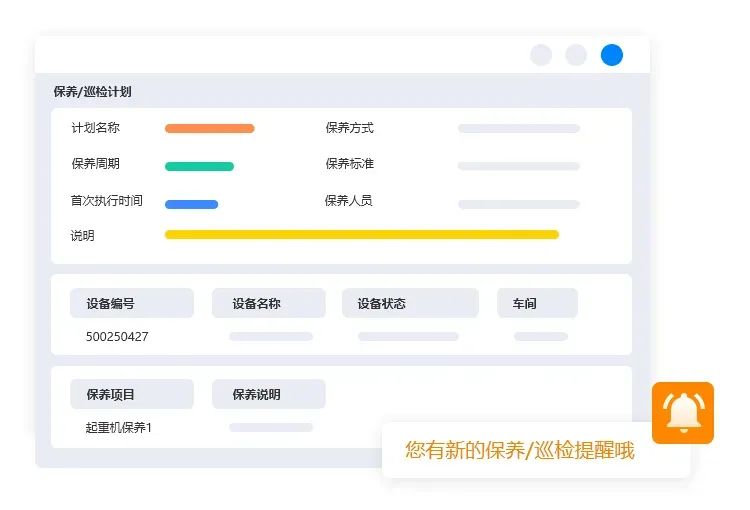
Task: Click the placeholder under 保养说明
Action: [x=271, y=427]
